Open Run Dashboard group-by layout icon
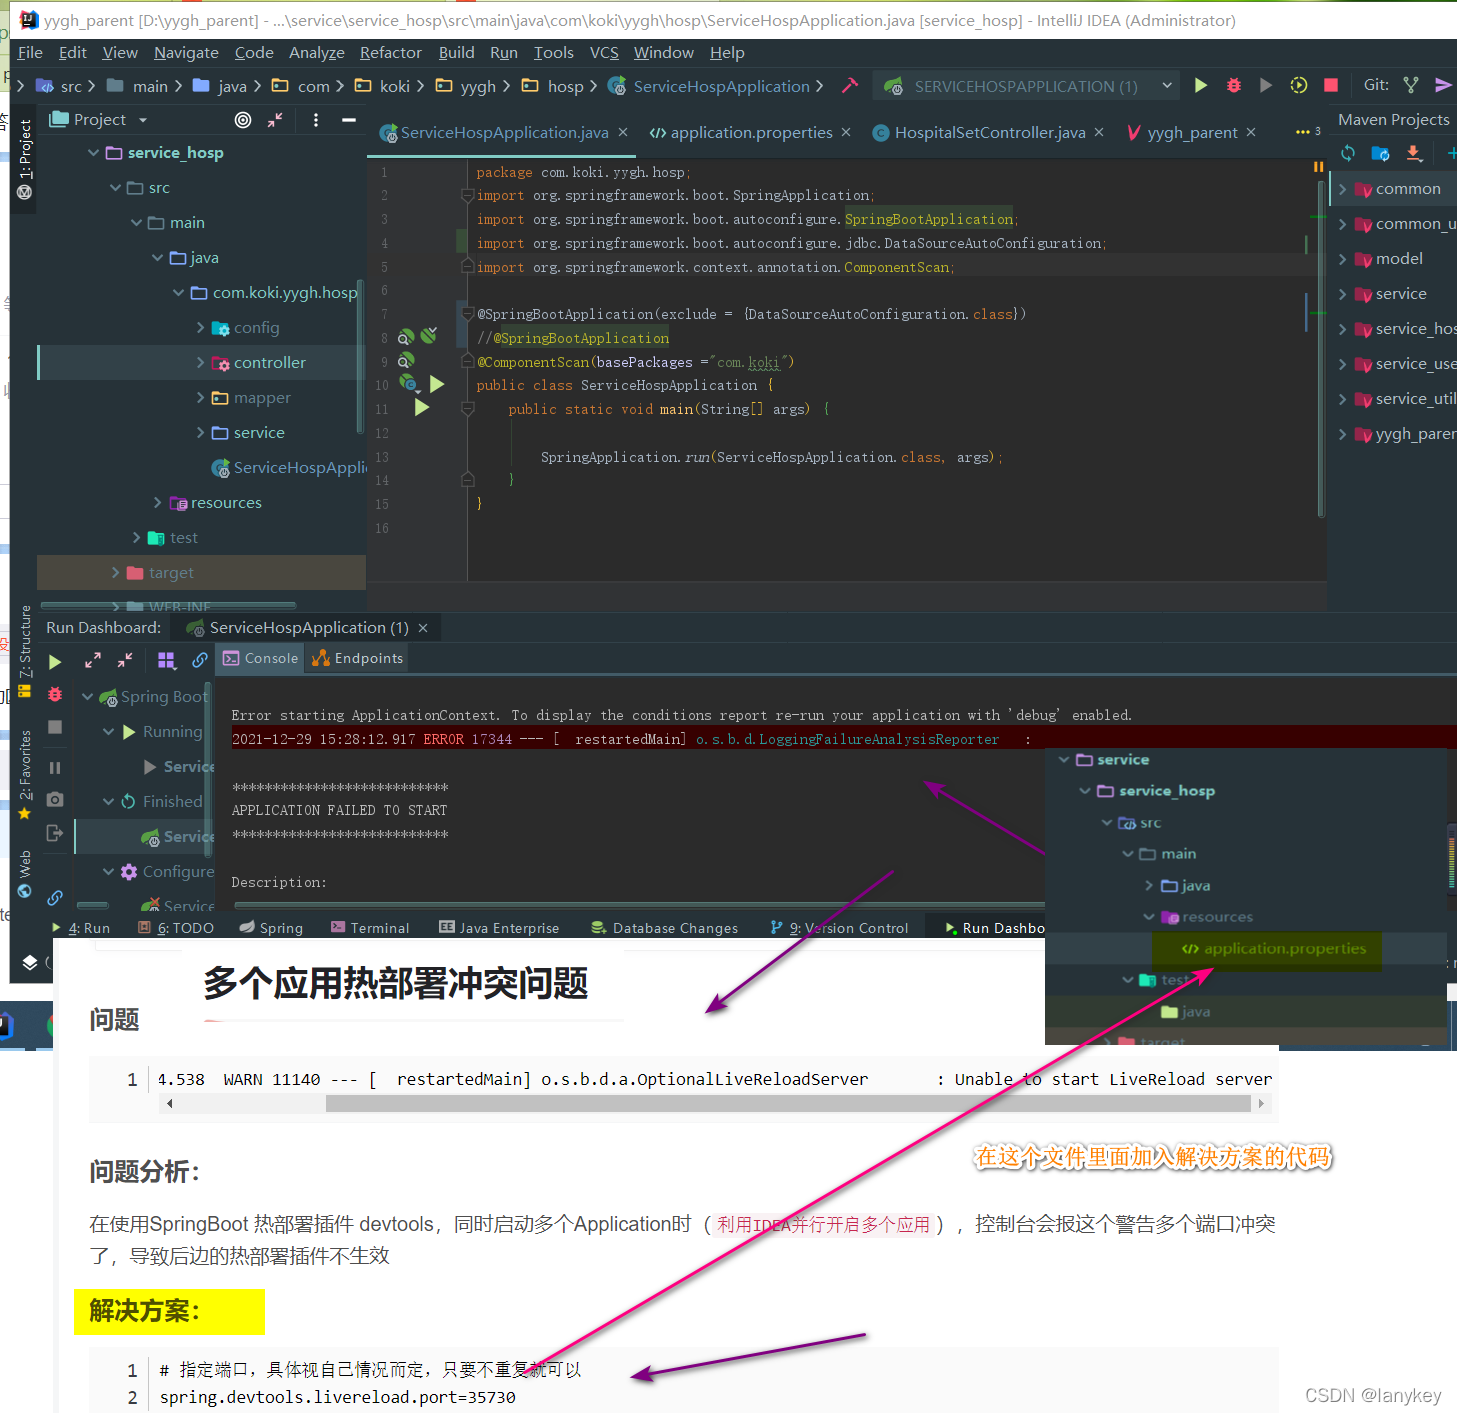1457x1415 pixels. pos(167,660)
